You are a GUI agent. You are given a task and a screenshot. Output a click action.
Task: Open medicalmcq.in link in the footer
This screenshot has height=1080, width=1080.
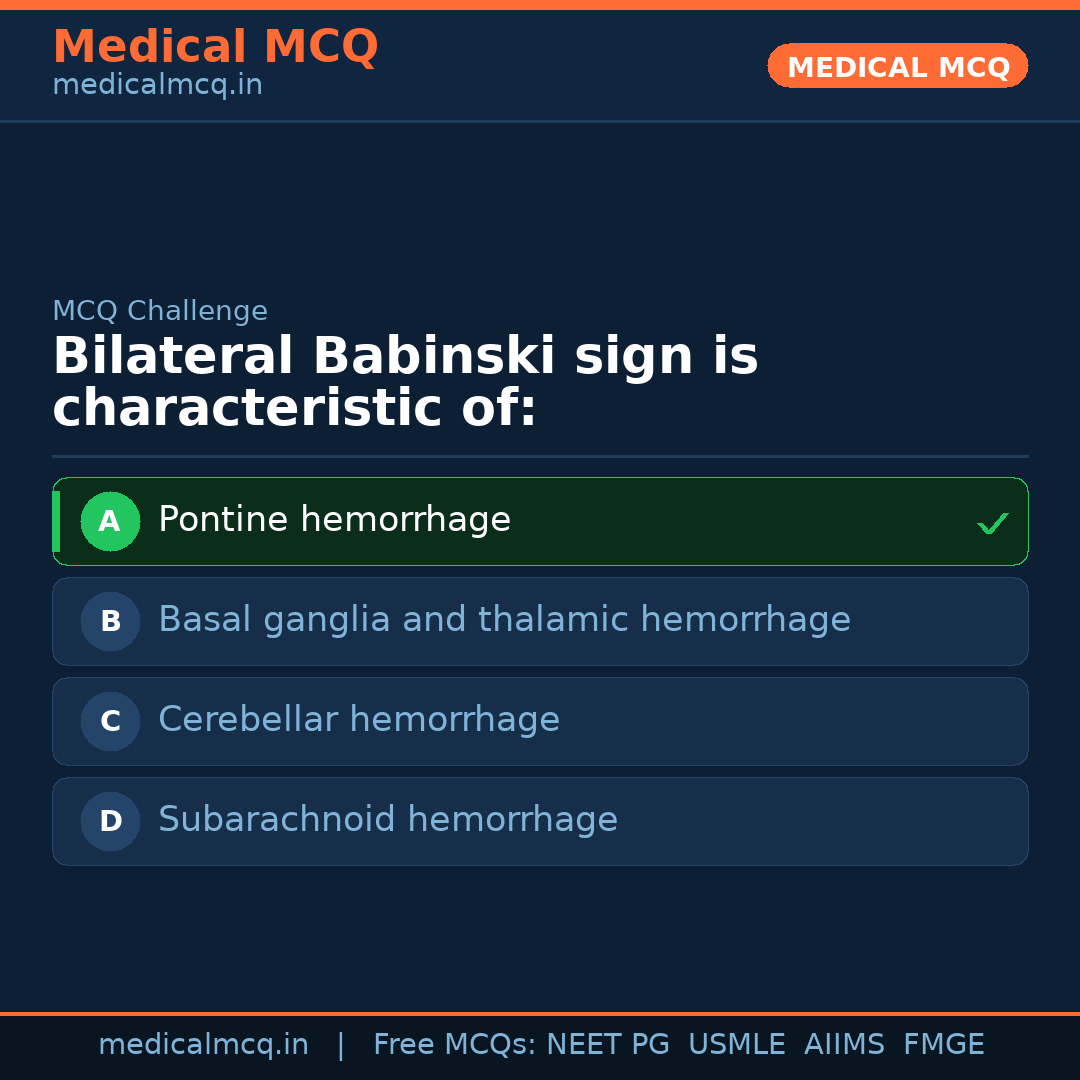tap(203, 1045)
